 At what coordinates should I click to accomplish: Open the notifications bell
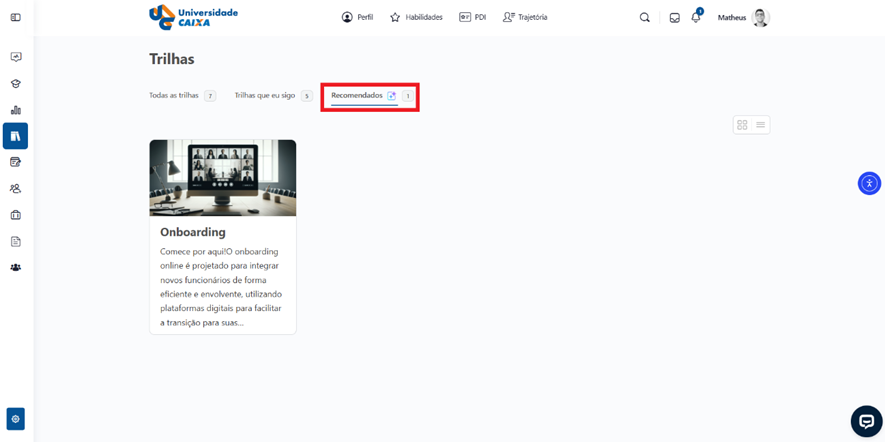tap(696, 18)
